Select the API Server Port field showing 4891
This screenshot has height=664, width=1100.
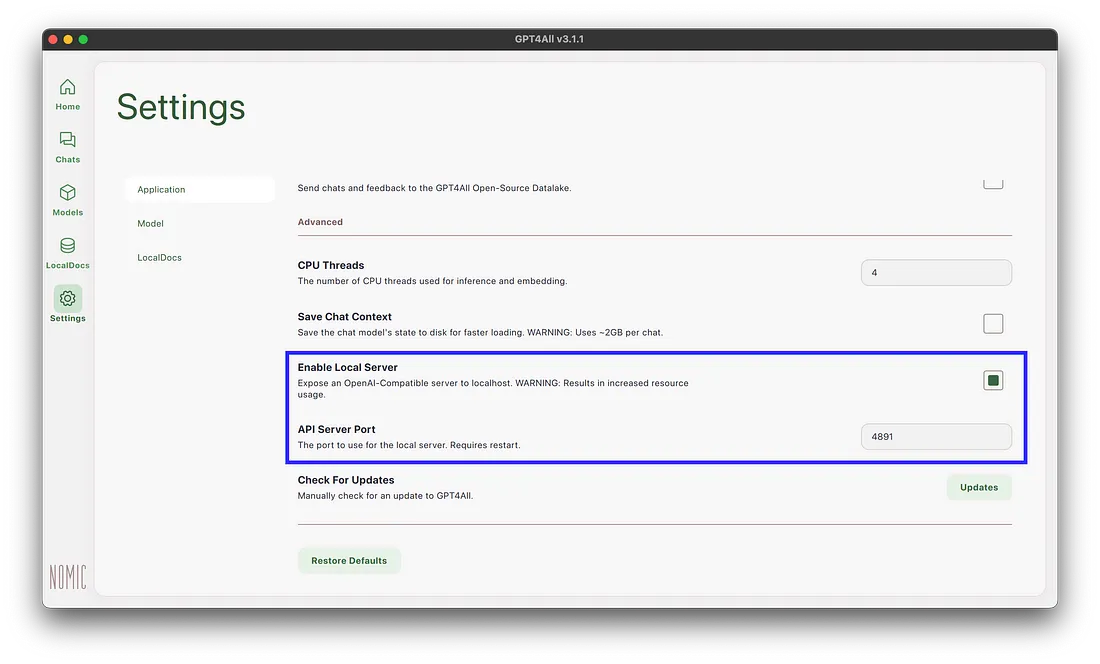coord(935,436)
